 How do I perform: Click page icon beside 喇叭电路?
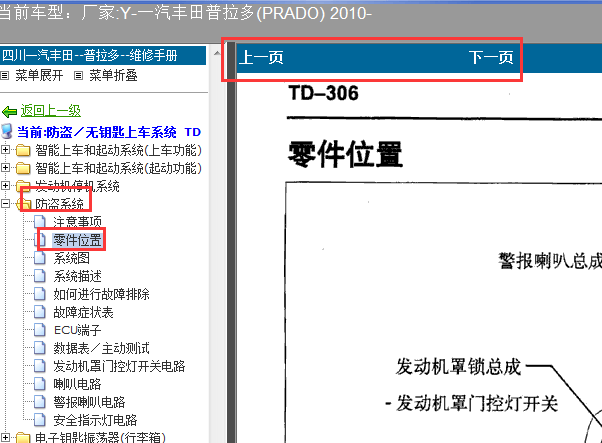coord(40,384)
